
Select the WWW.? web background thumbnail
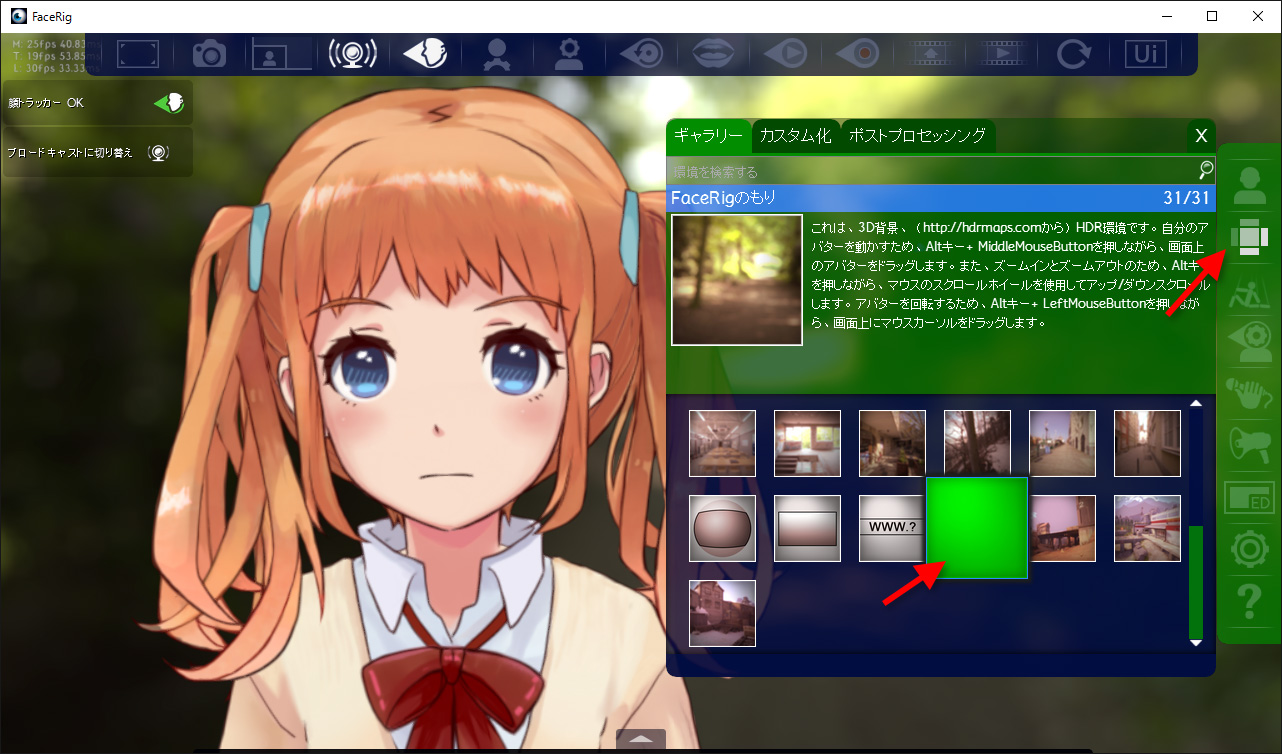pos(892,528)
